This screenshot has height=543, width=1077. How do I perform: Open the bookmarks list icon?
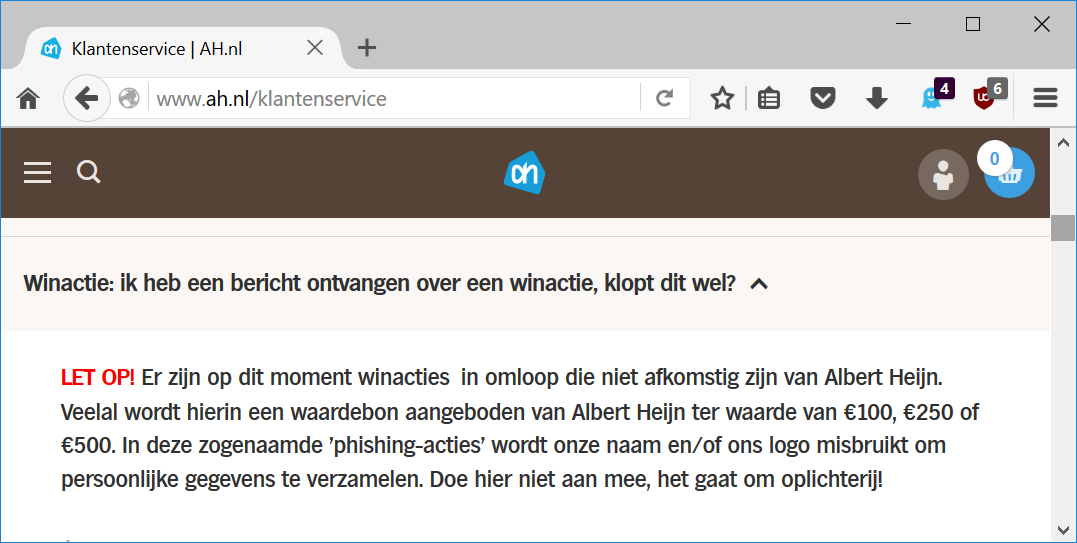(769, 98)
